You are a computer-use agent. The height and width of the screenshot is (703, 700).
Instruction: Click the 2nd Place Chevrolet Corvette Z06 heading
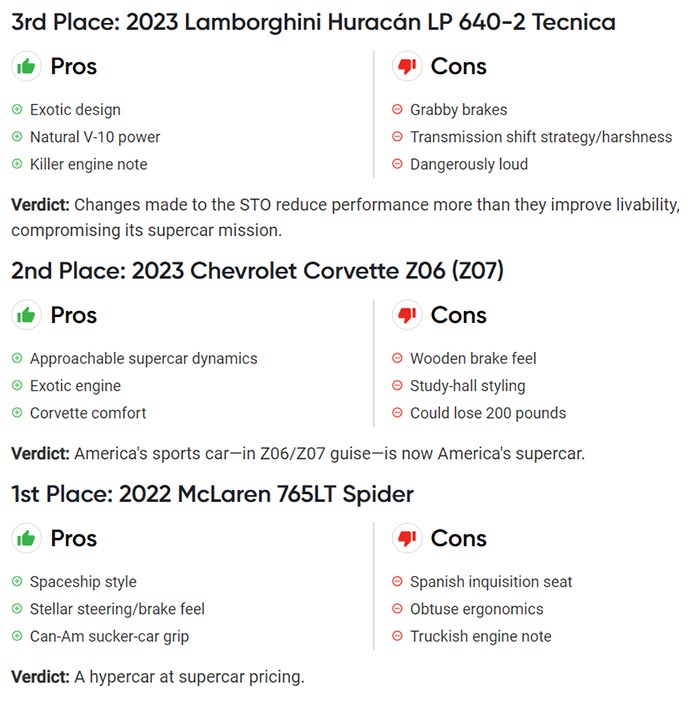257,271
